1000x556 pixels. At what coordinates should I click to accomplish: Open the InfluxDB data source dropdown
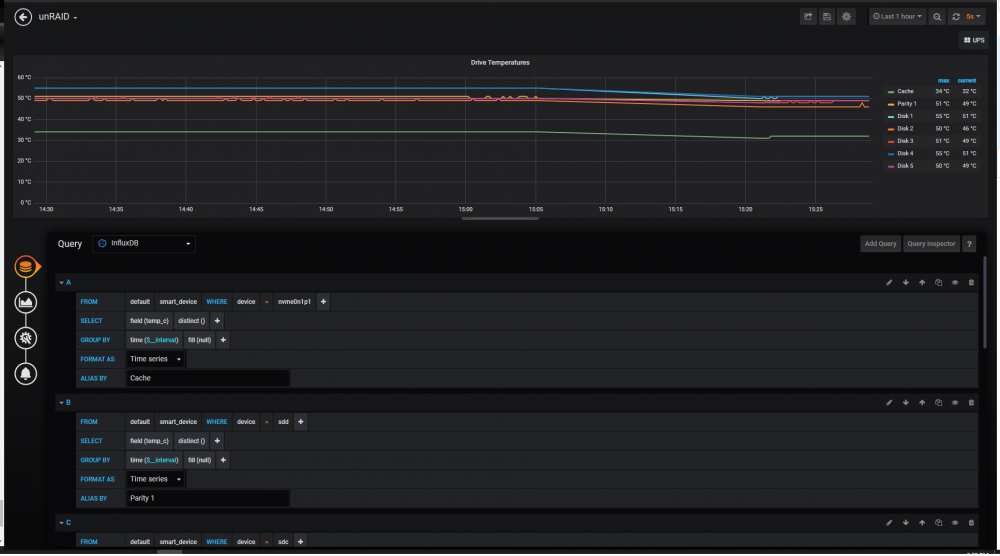click(x=143, y=244)
